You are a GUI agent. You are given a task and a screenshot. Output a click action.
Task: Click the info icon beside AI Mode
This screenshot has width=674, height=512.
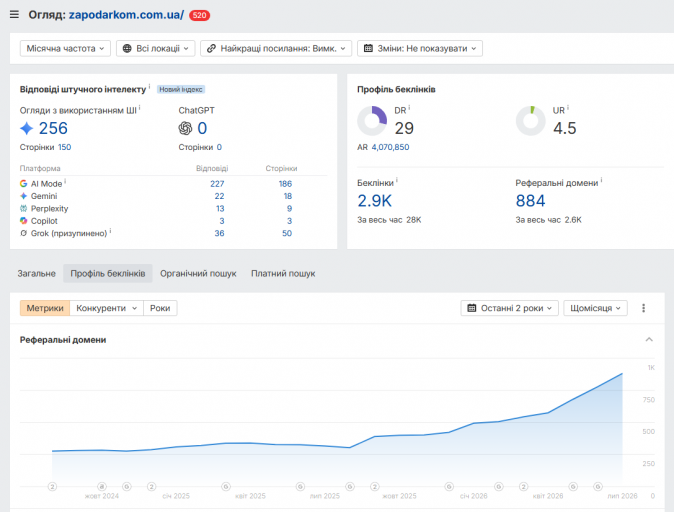65,181
